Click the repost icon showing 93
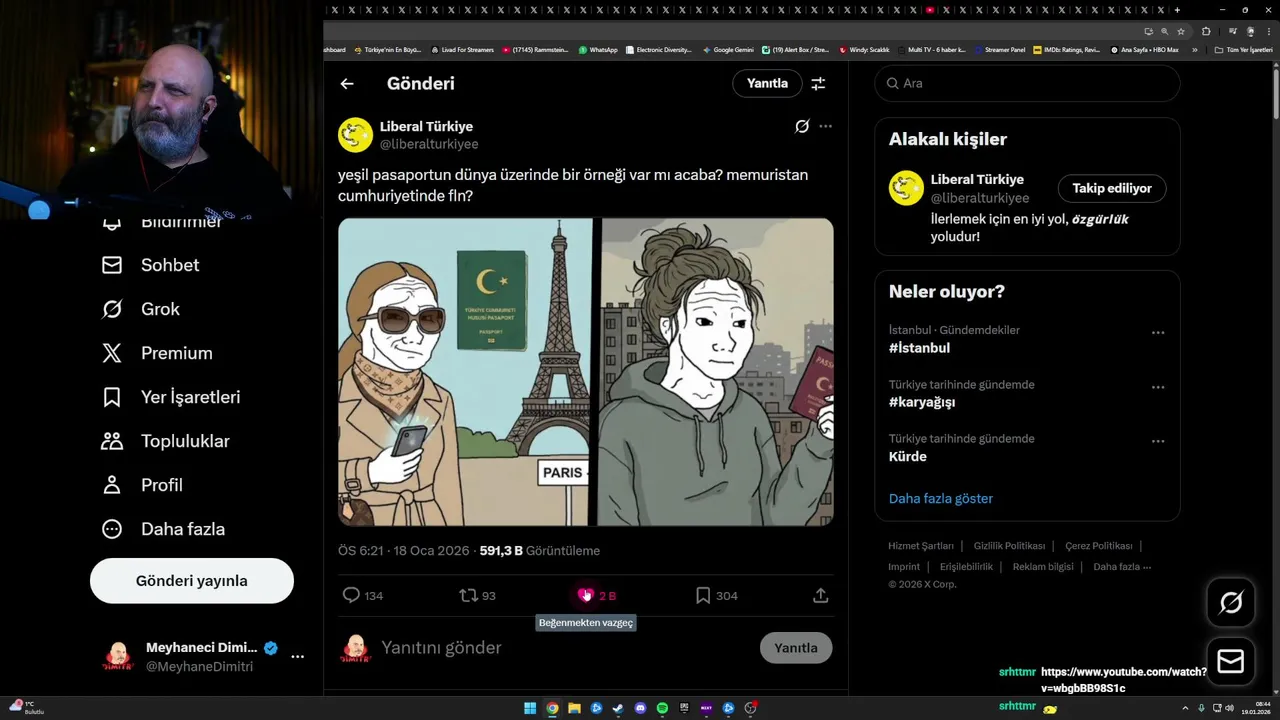 click(x=468, y=595)
